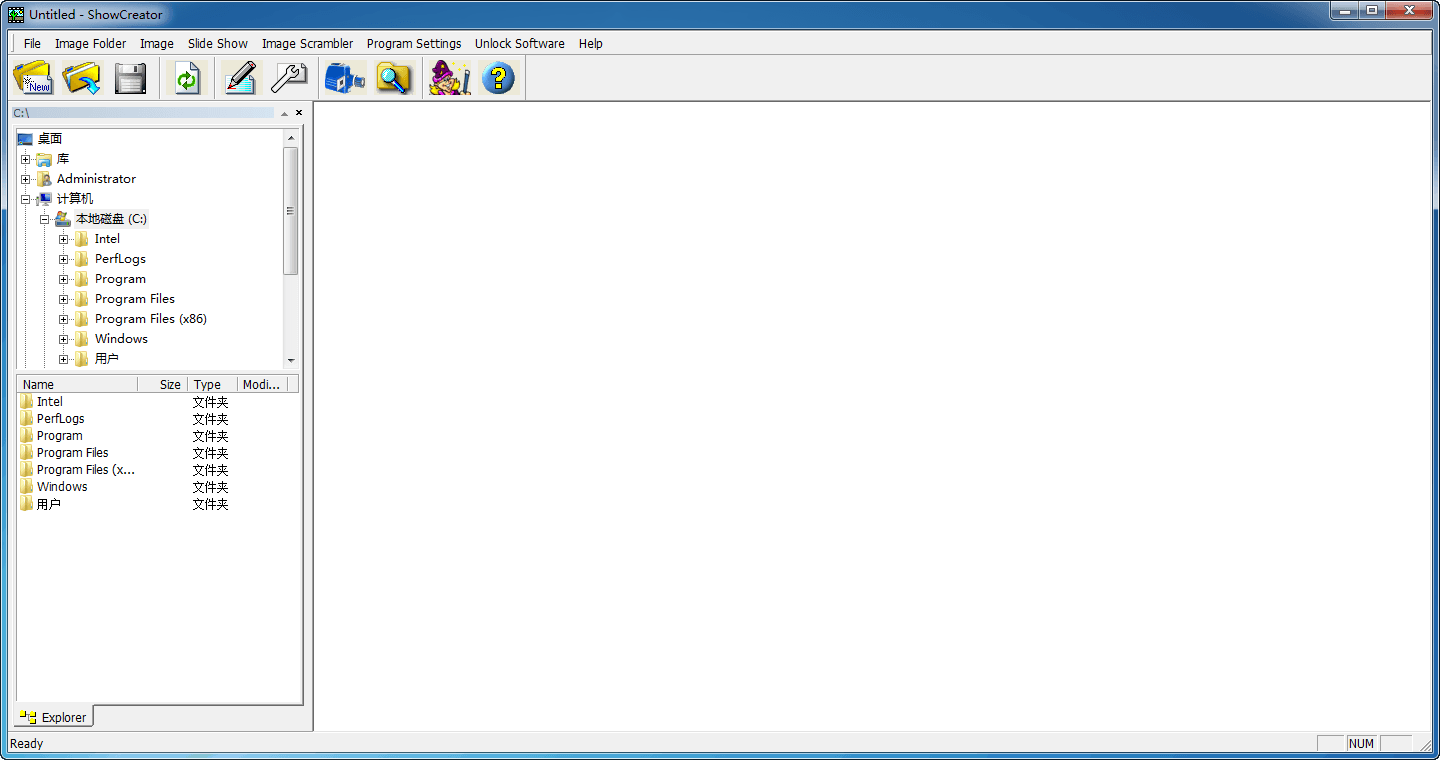This screenshot has height=760, width=1440.
Task: Click the magnifier folder search icon
Action: 394,78
